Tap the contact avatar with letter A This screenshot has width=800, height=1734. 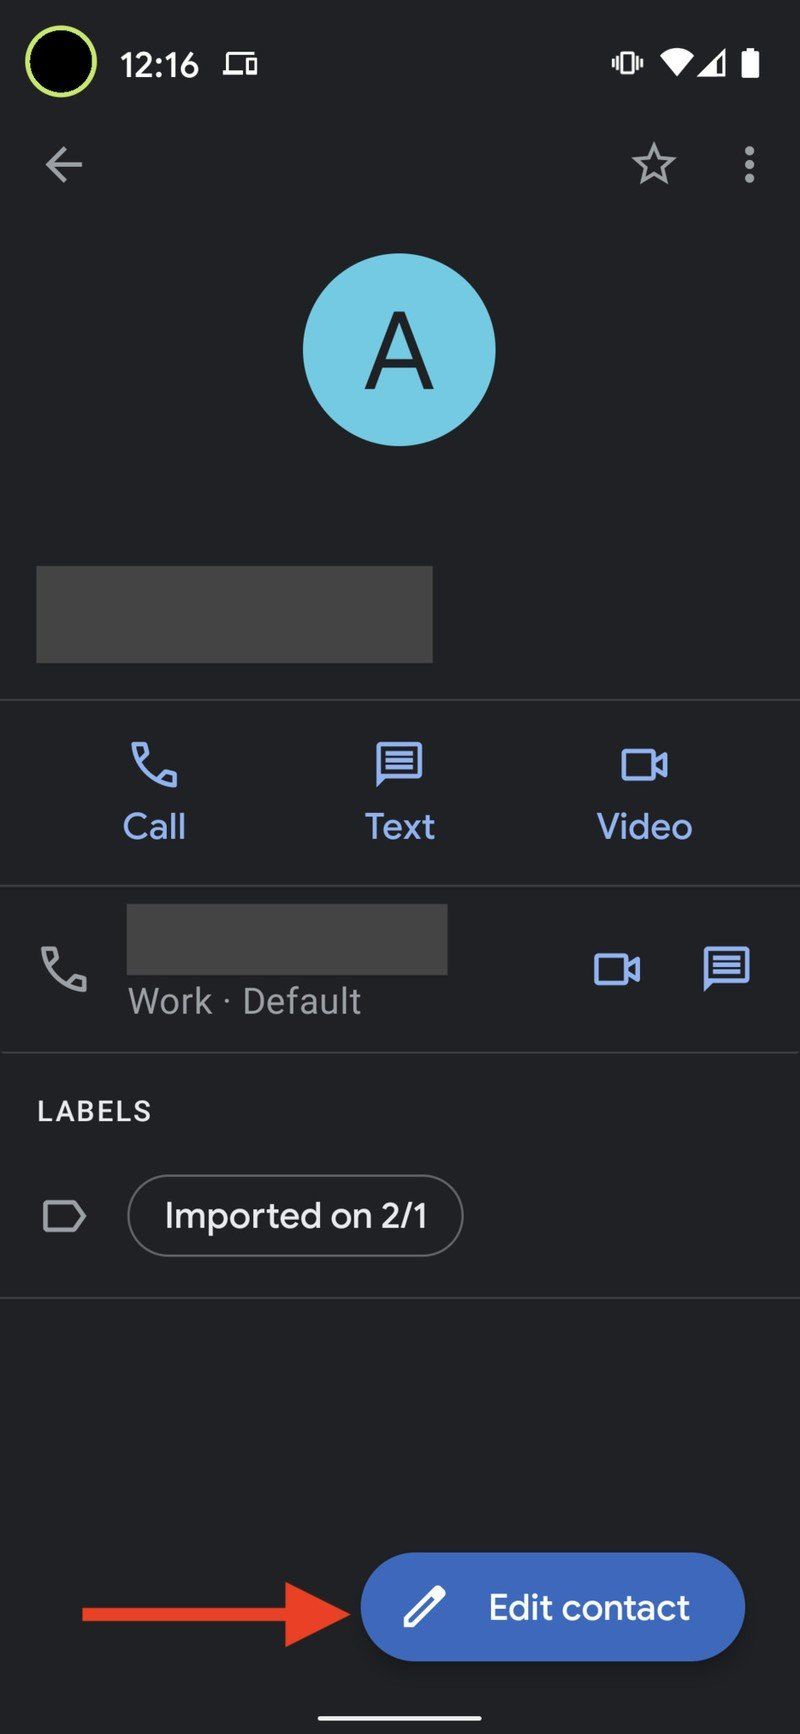(399, 349)
